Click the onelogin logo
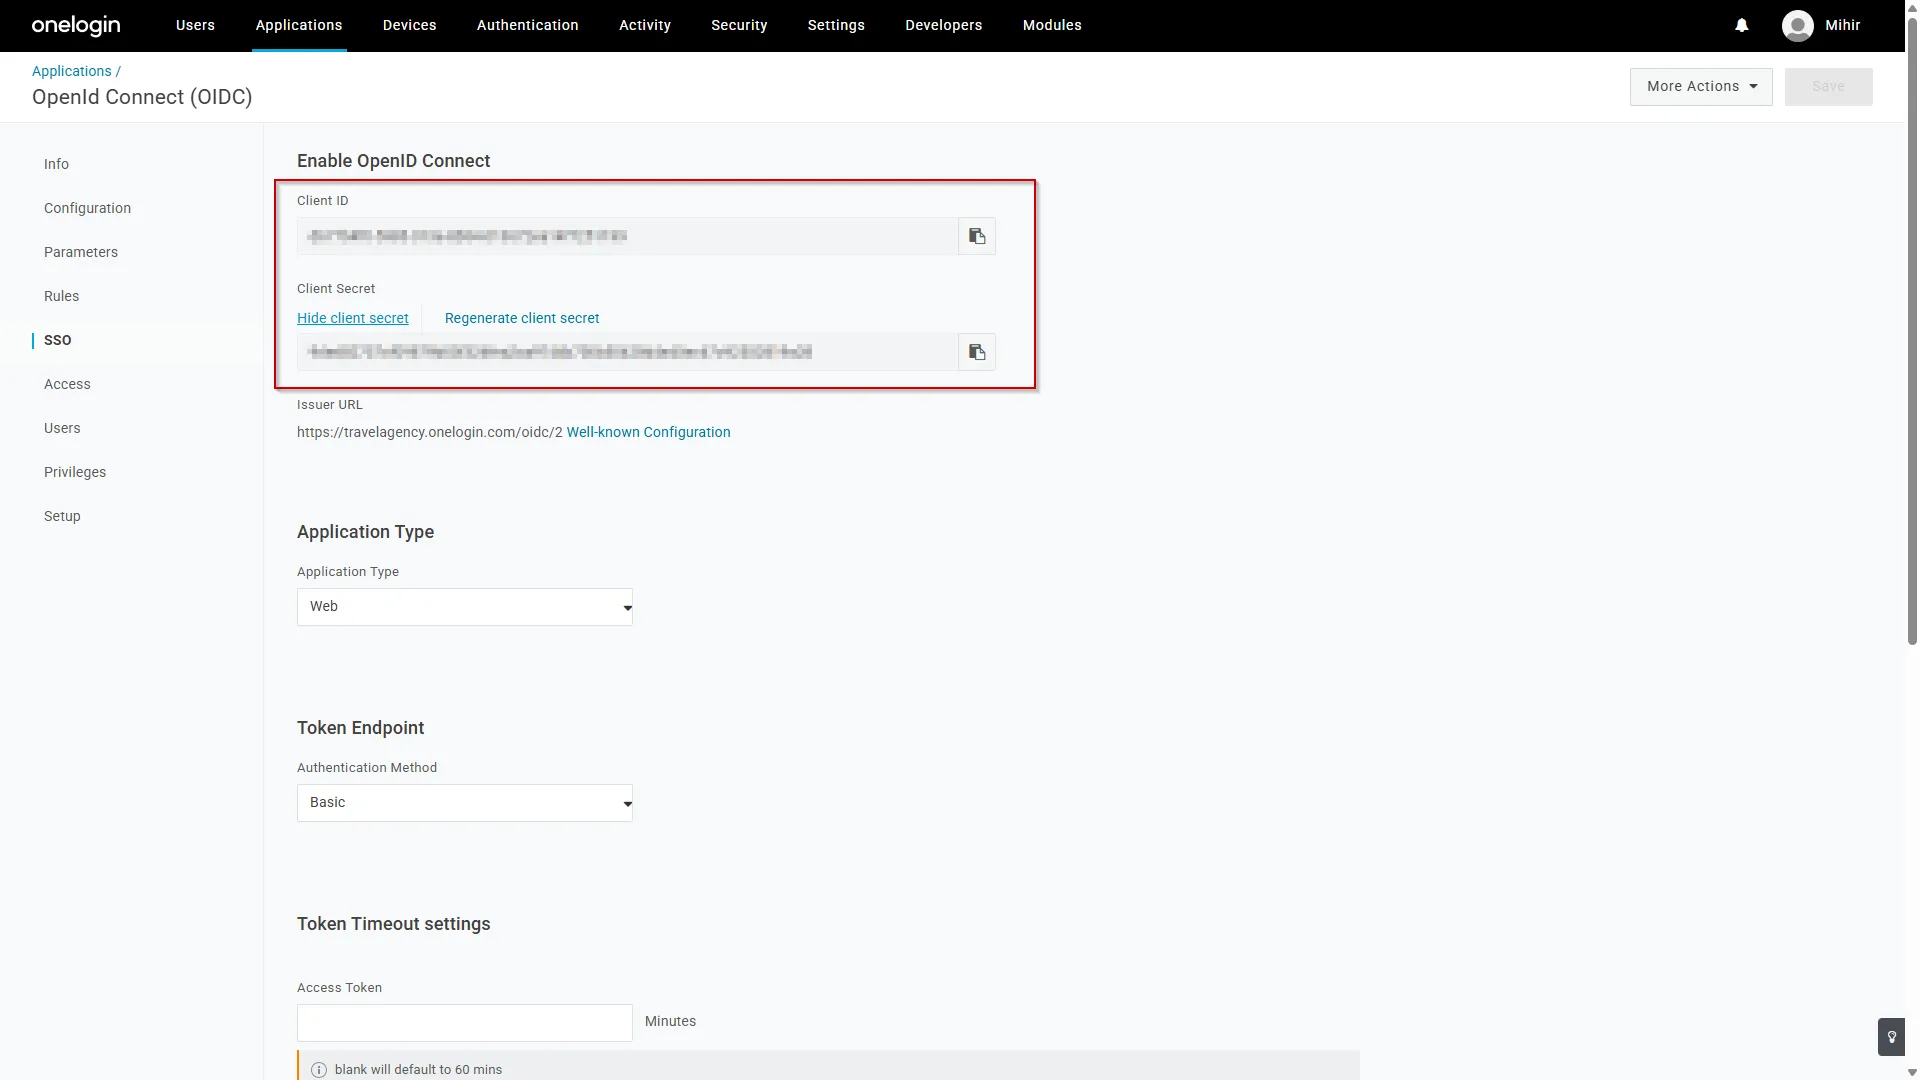This screenshot has width=1920, height=1080. point(76,25)
